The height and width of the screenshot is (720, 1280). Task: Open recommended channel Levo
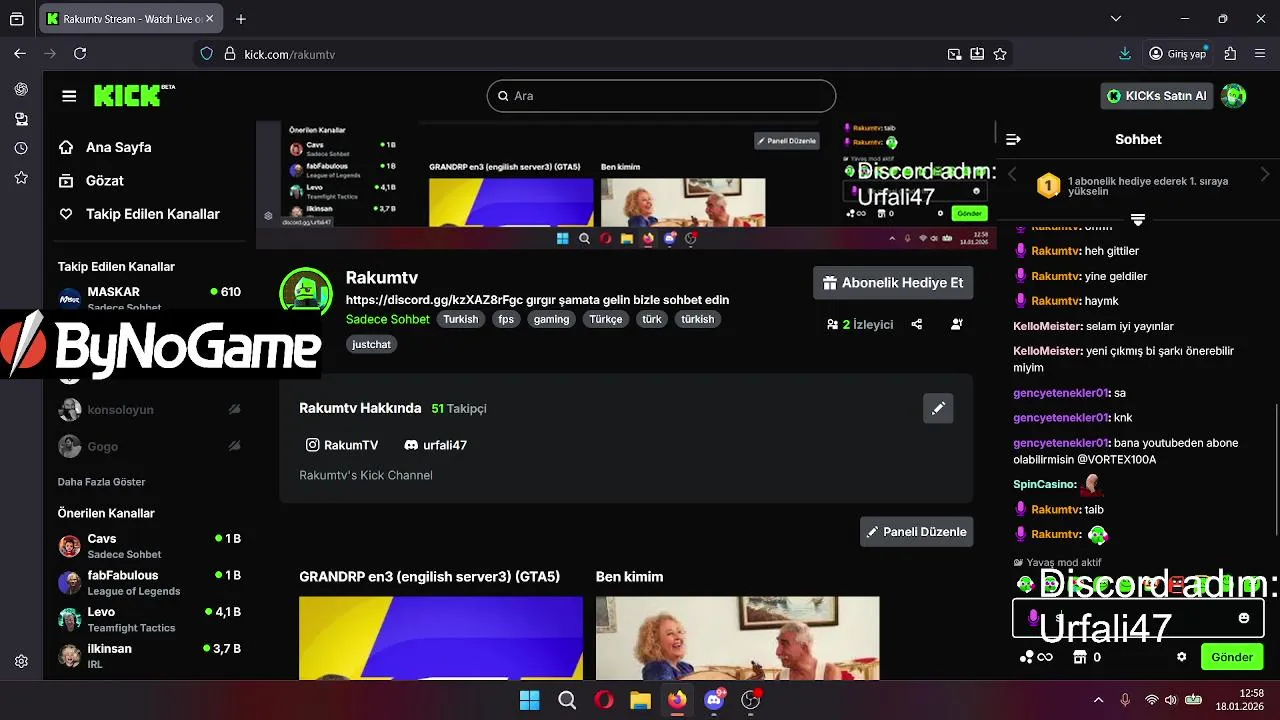150,619
